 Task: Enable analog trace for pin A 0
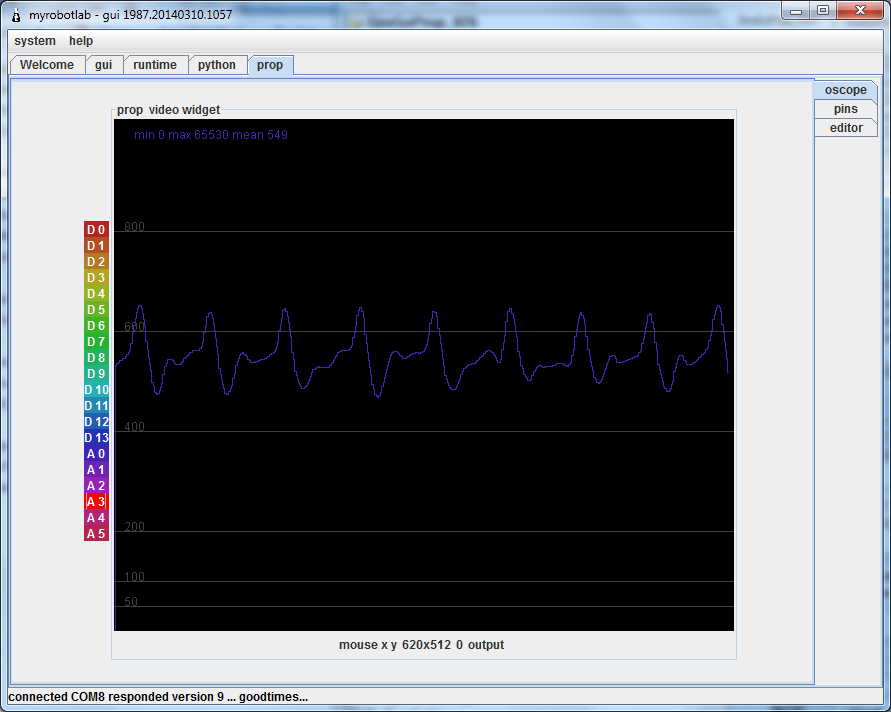(96, 453)
